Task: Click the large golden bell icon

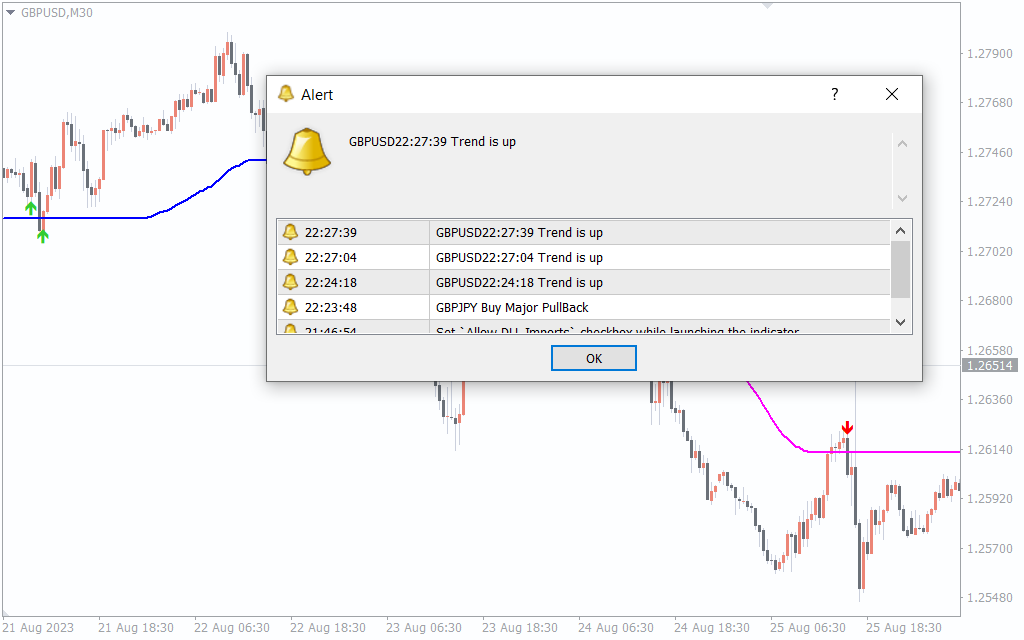Action: (x=307, y=152)
